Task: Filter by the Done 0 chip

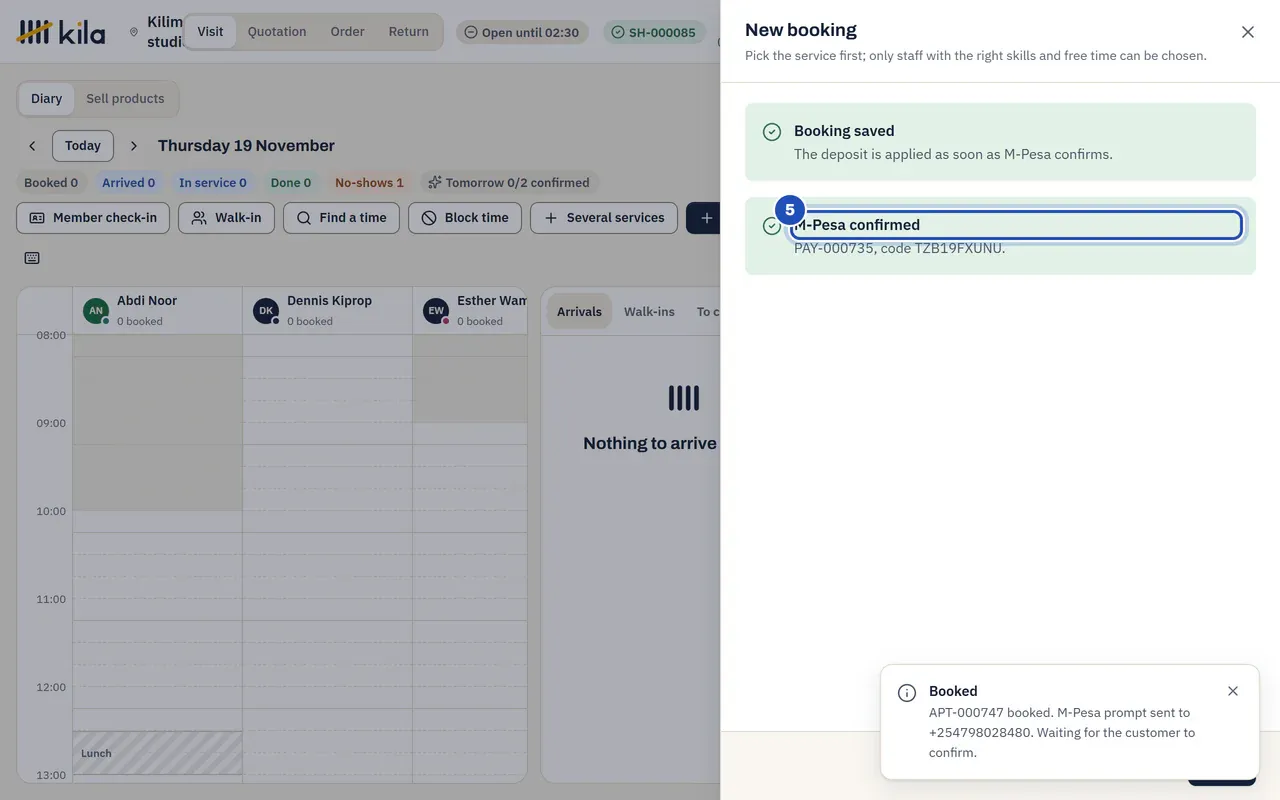Action: (291, 183)
